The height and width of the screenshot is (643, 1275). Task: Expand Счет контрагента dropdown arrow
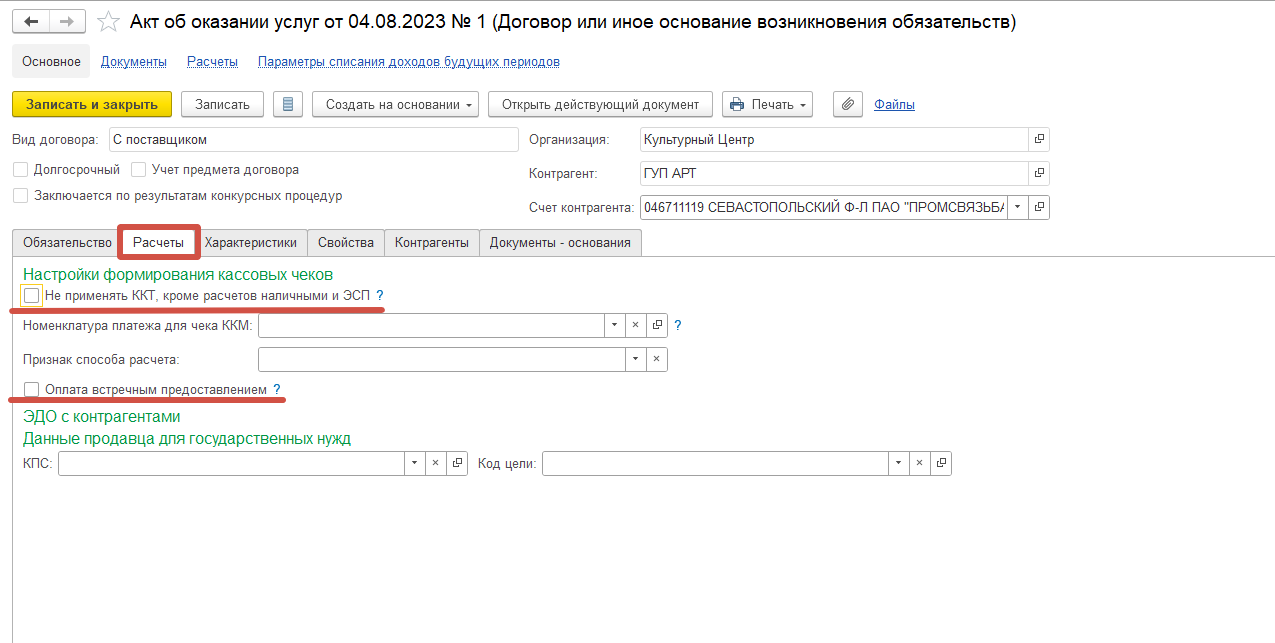(1018, 207)
